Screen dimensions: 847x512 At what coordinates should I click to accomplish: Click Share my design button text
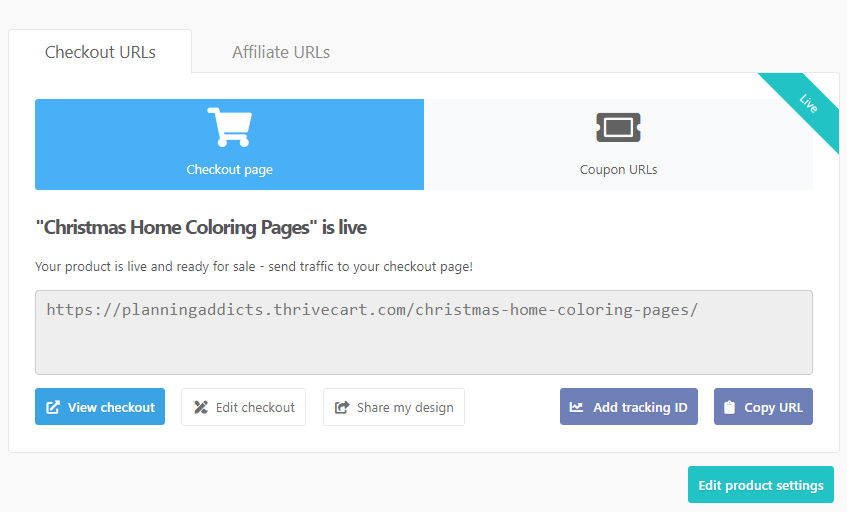coord(405,408)
